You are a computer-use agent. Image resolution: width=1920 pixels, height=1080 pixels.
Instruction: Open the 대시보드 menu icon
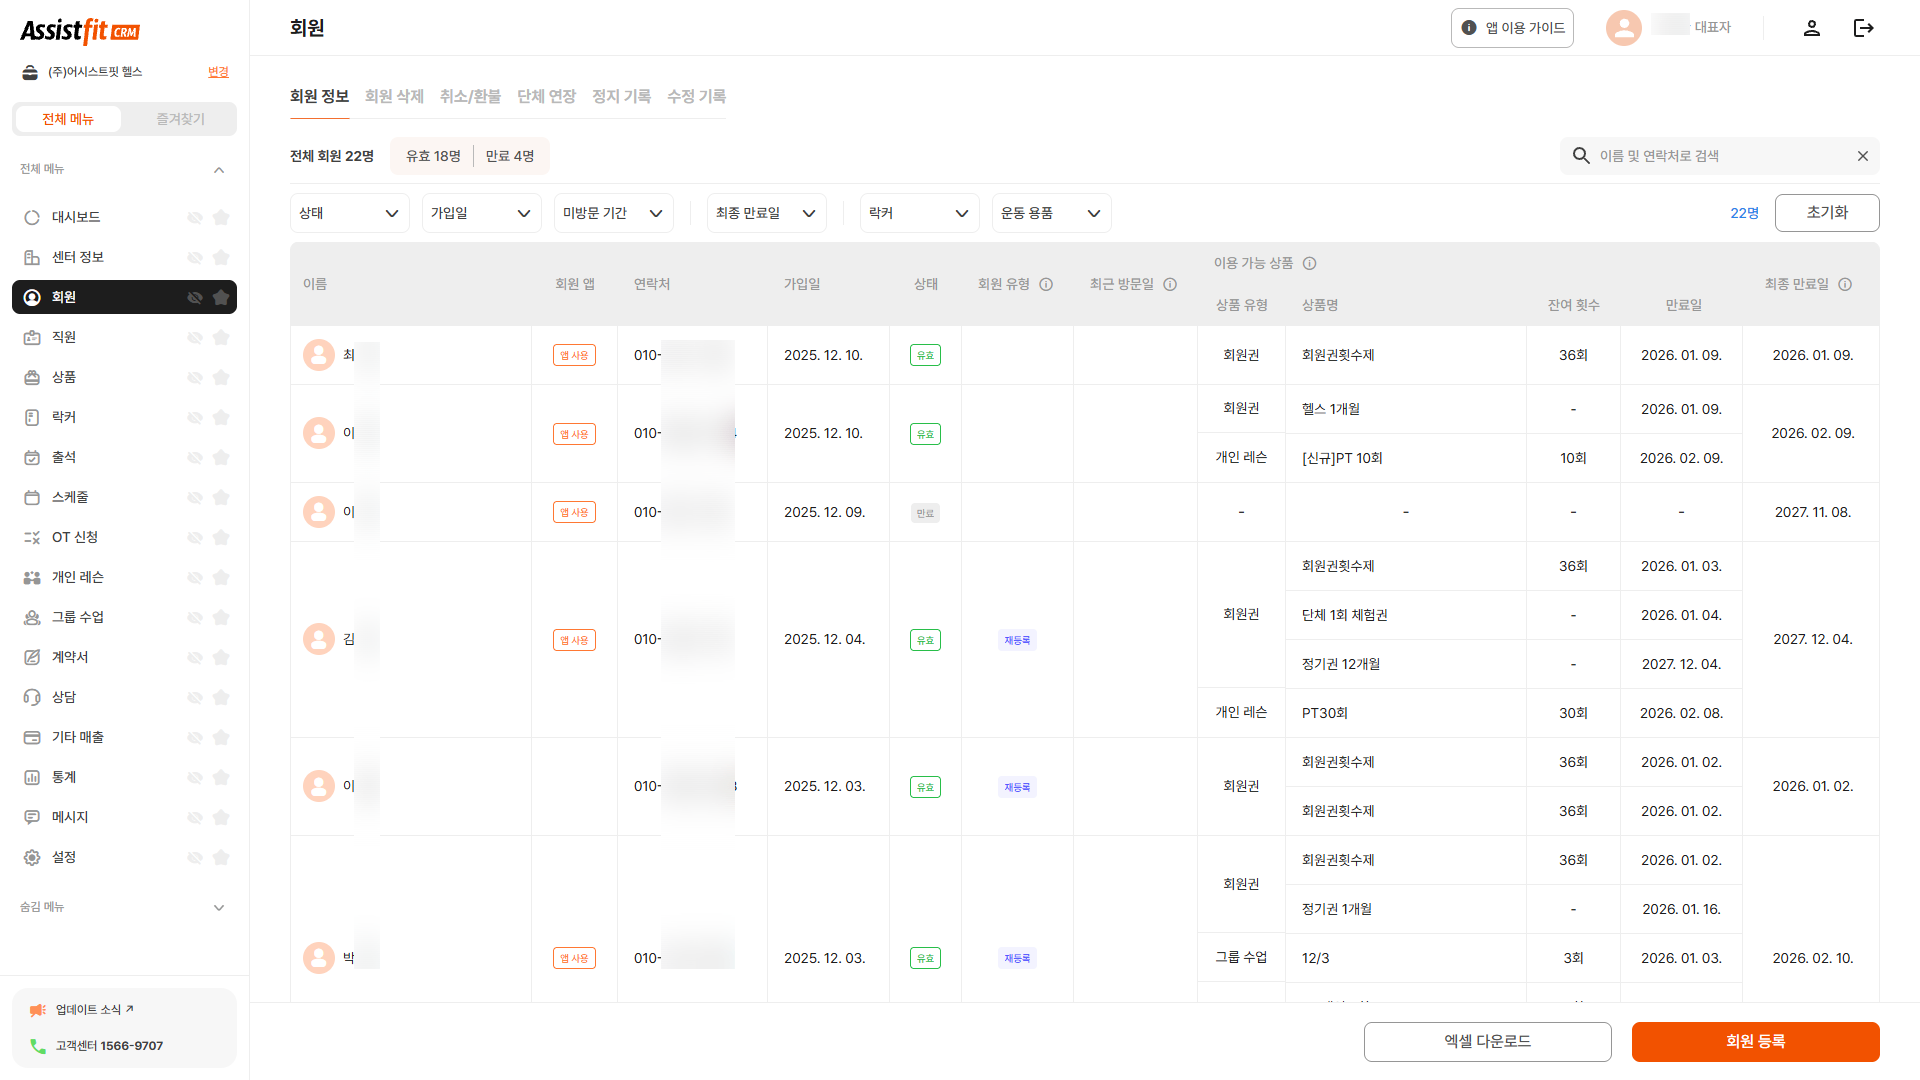31,216
